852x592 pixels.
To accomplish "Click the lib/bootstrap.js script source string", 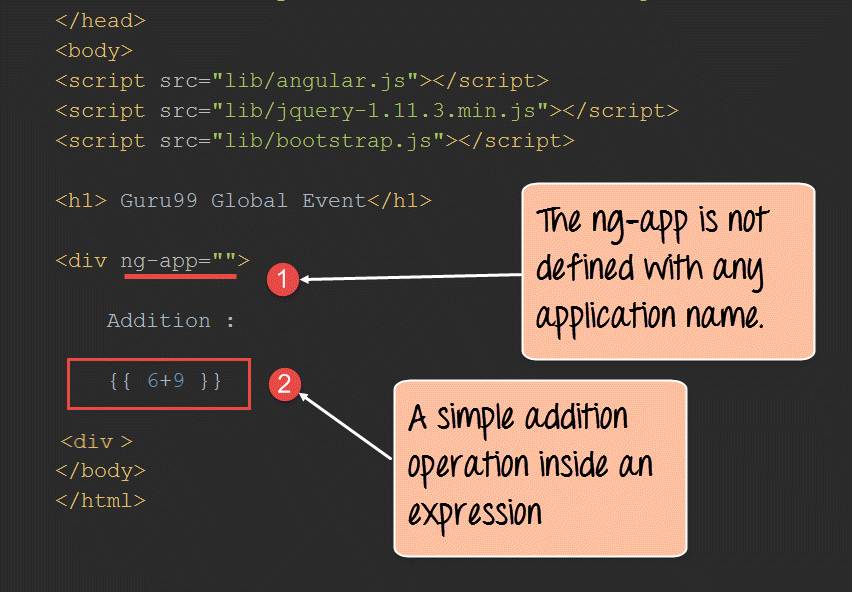I will (328, 140).
